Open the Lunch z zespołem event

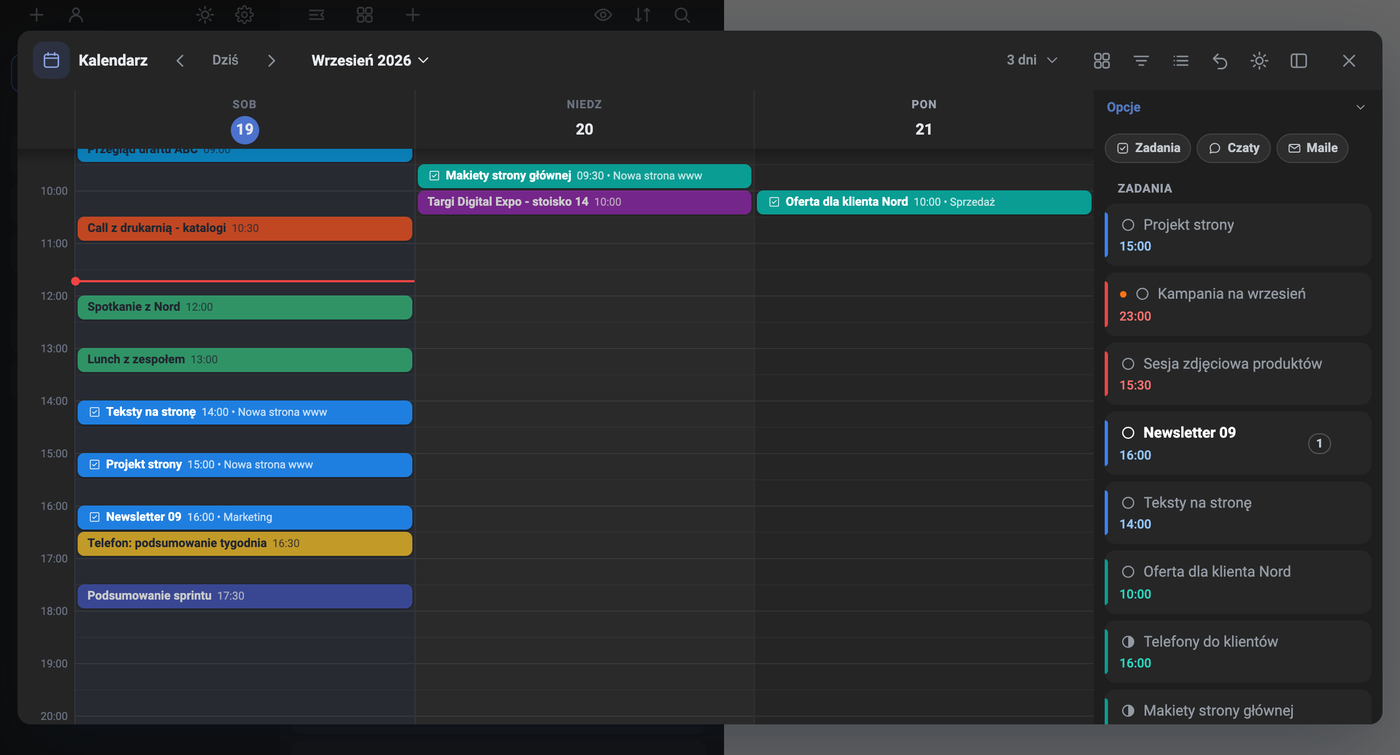245,360
